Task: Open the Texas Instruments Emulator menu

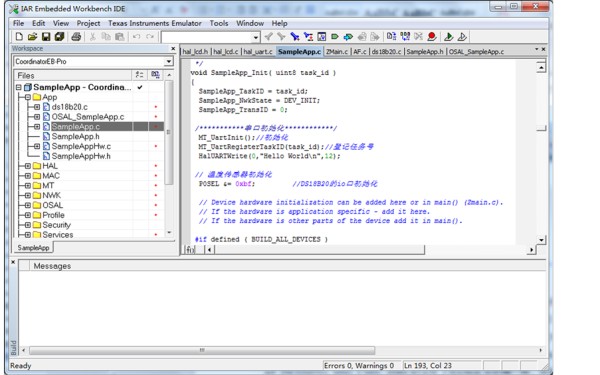Action: coord(155,23)
